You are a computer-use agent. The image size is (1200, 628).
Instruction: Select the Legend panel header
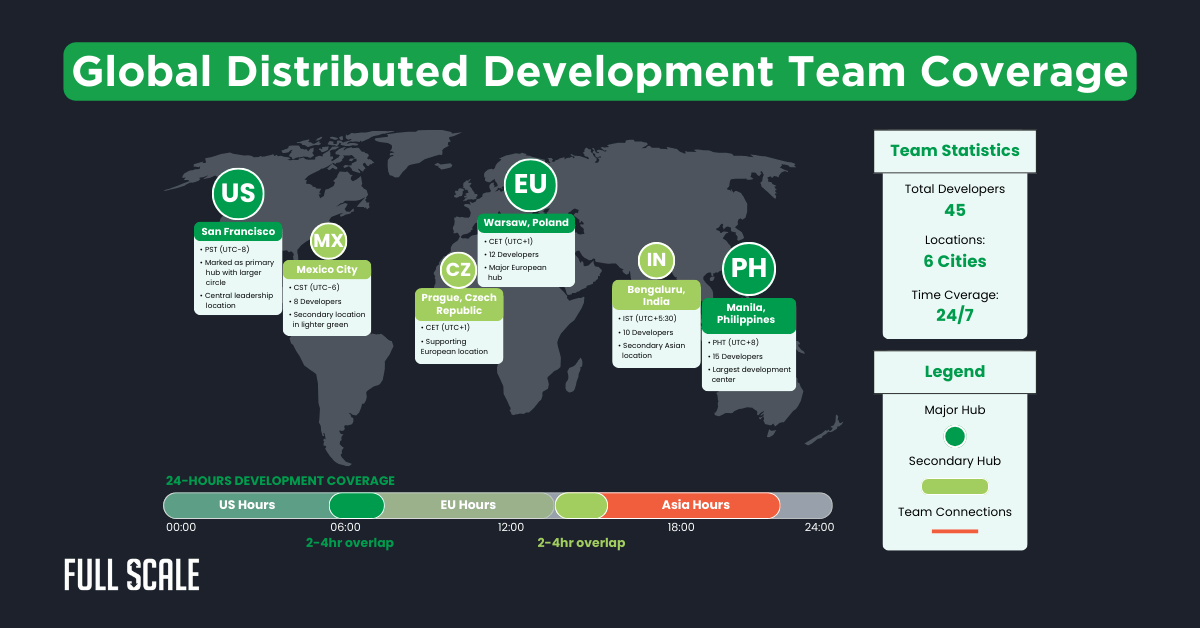pos(954,372)
